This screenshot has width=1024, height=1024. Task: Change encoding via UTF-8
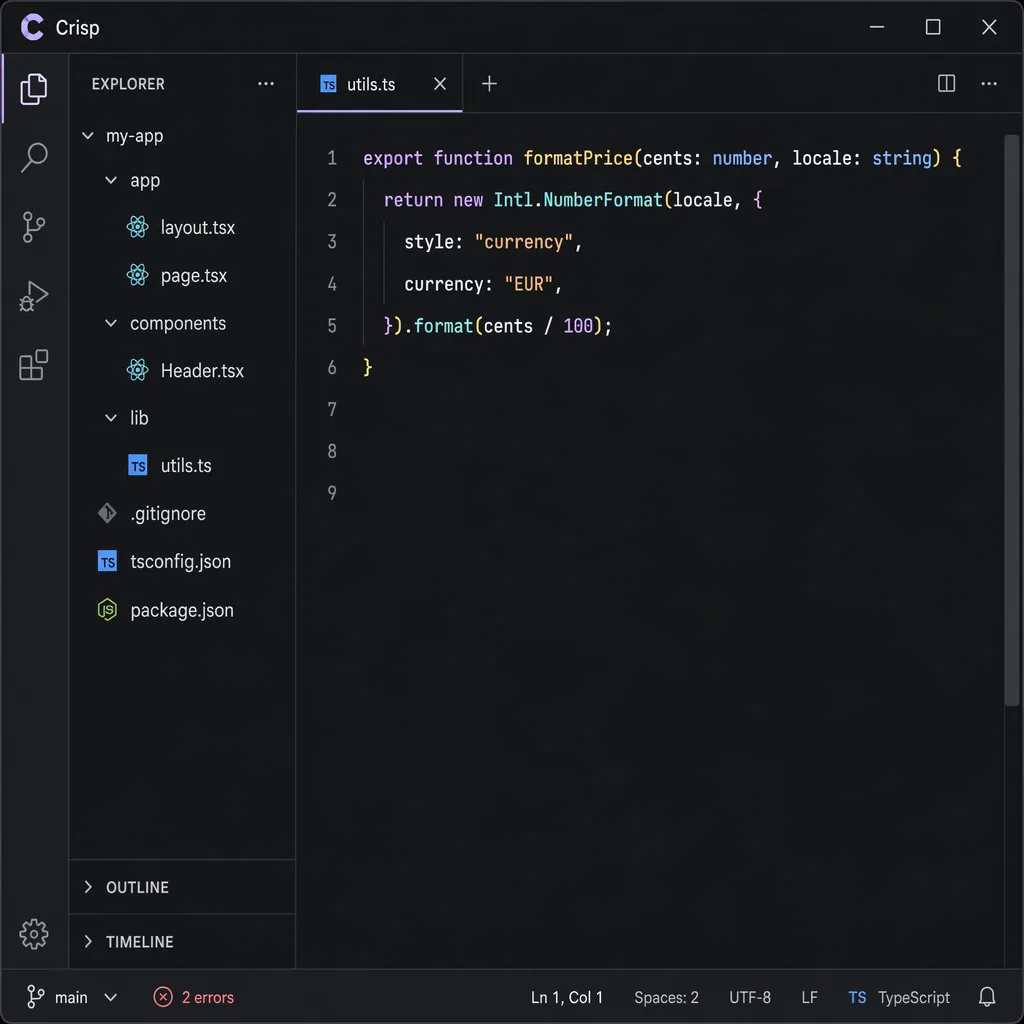pyautogui.click(x=750, y=997)
